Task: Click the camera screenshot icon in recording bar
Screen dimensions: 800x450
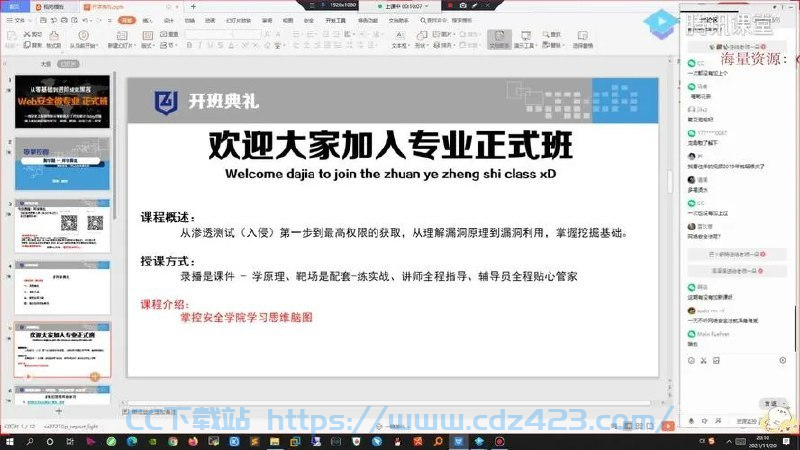Action: pyautogui.click(x=463, y=6)
